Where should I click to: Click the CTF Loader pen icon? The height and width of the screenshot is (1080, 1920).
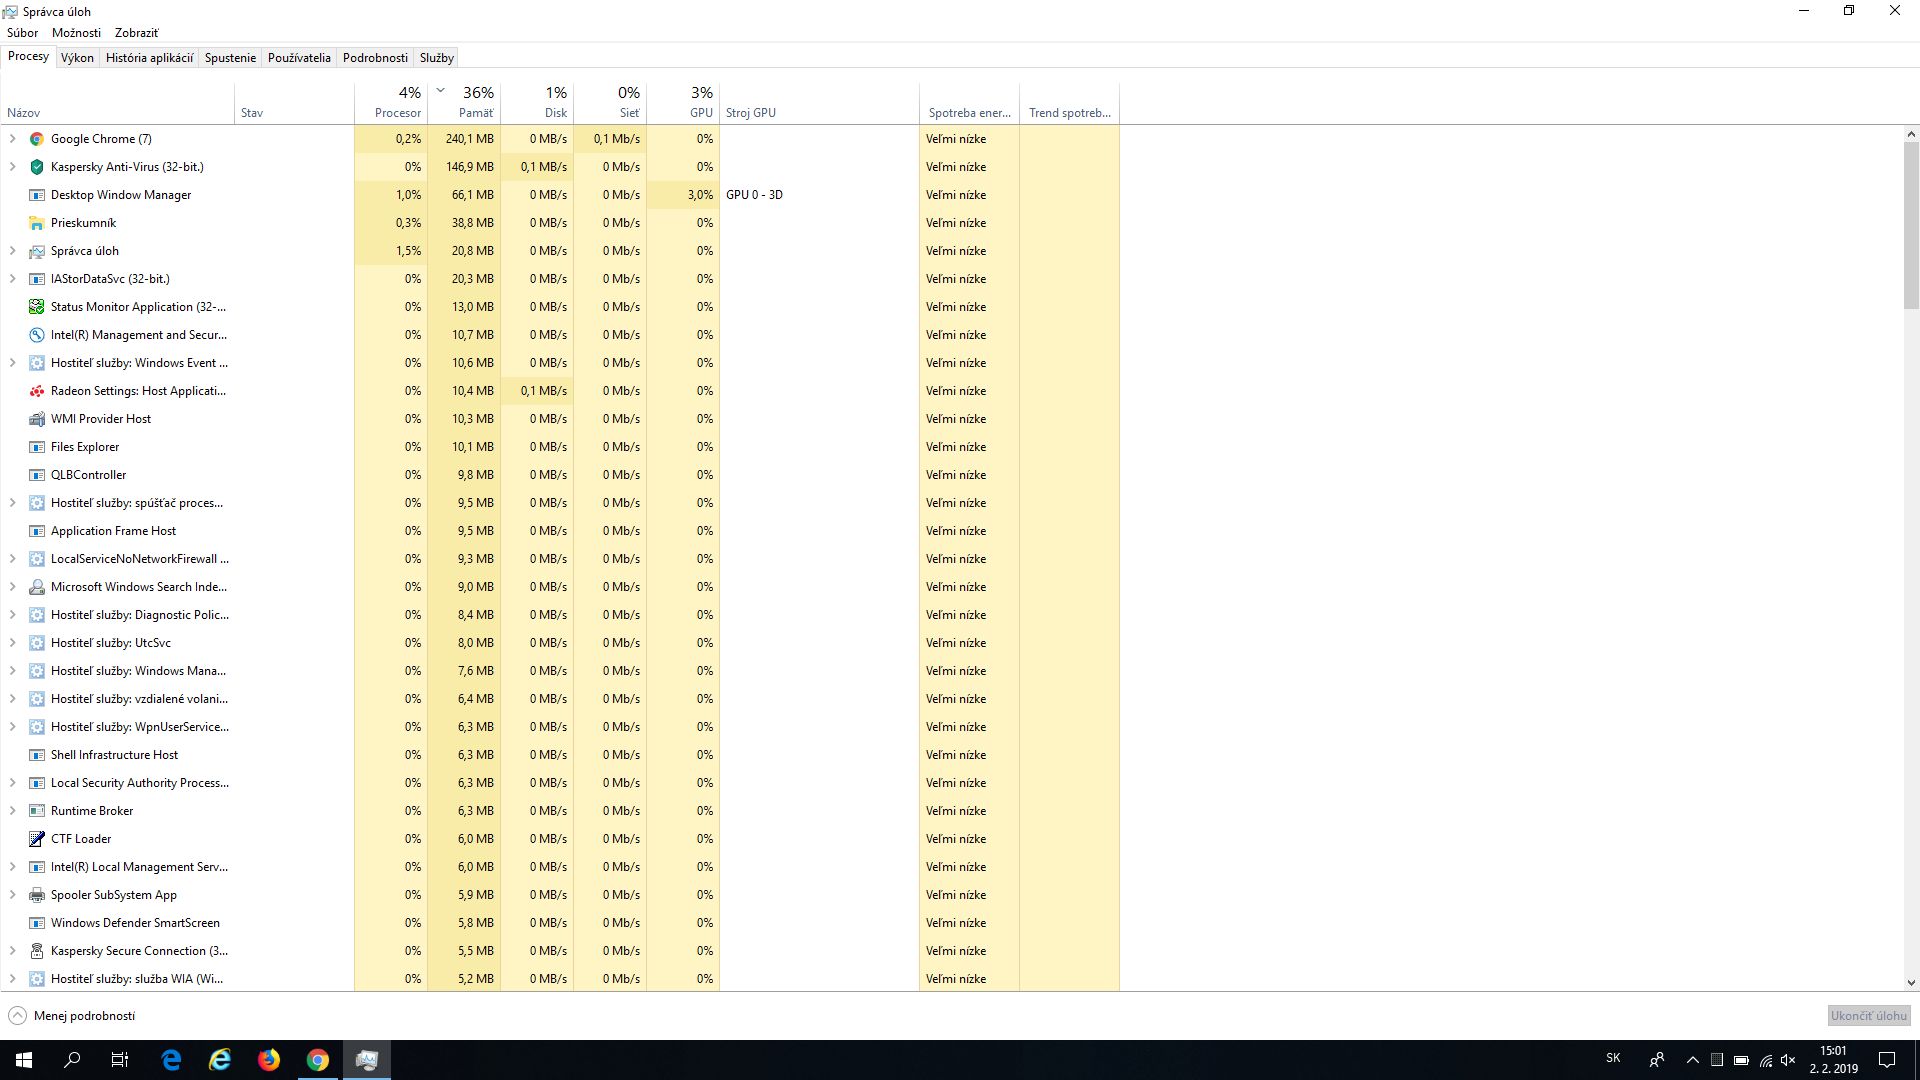point(37,839)
